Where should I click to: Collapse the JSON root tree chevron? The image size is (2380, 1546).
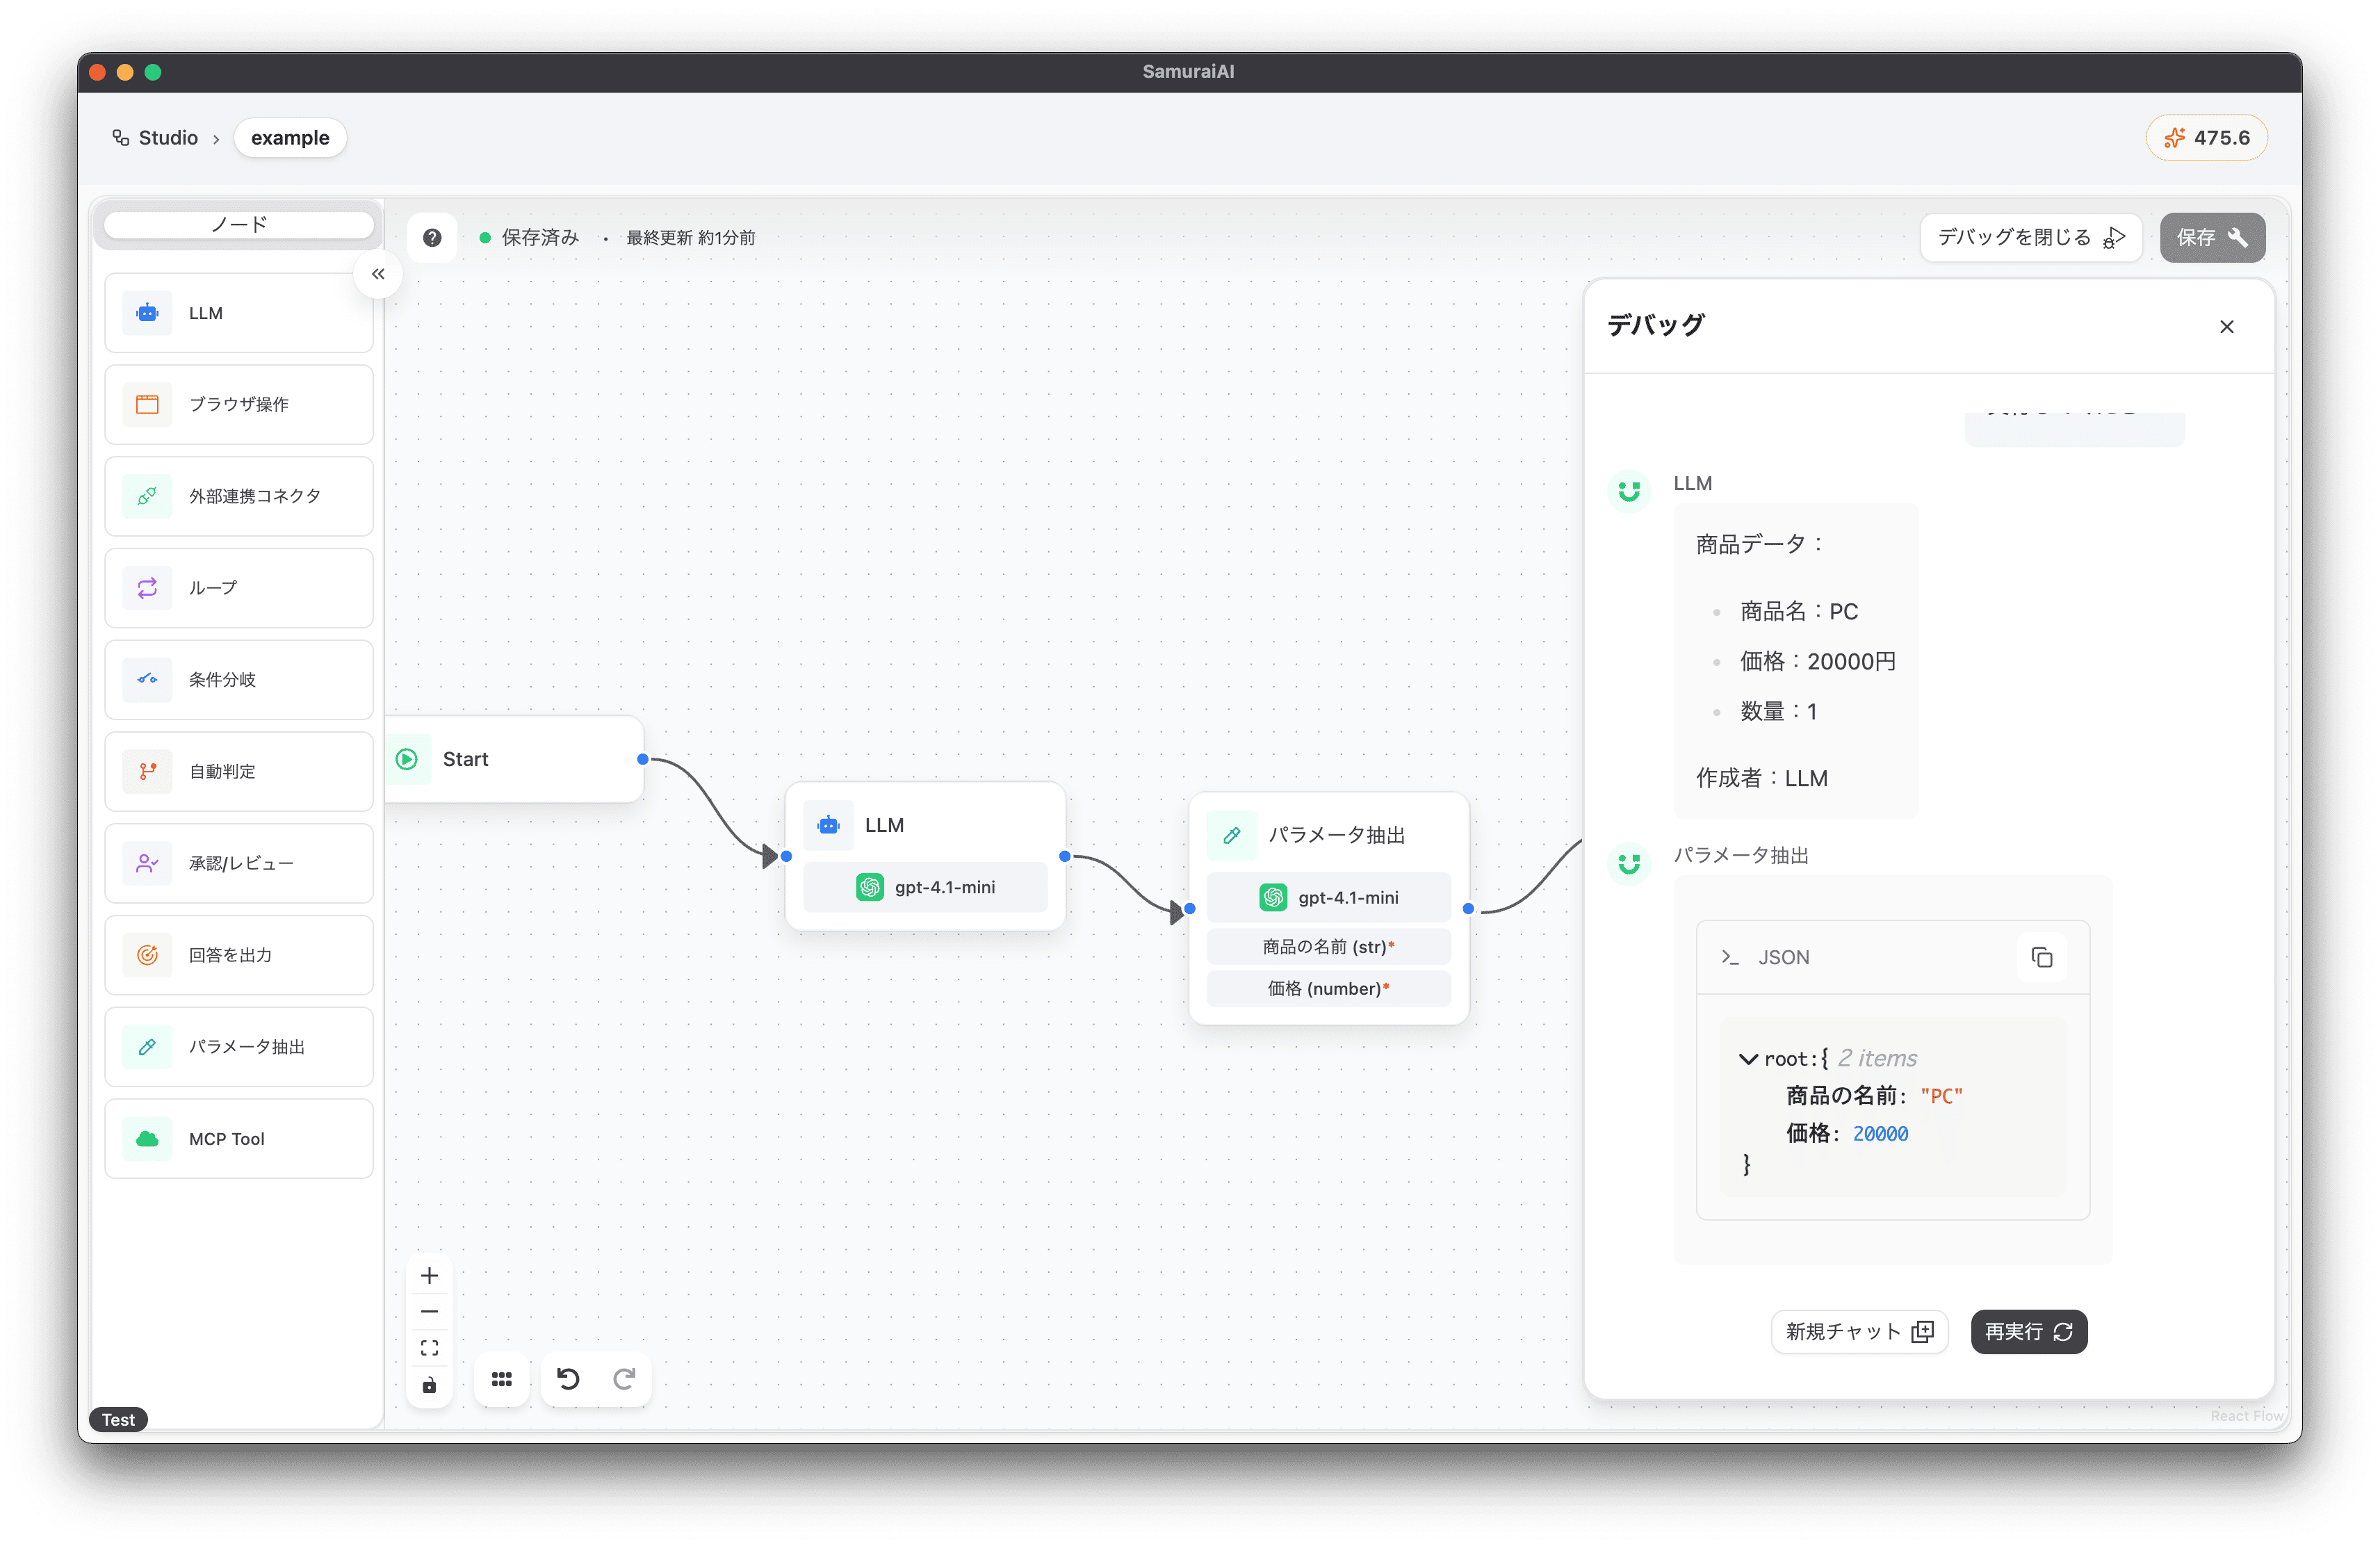pos(1748,1059)
